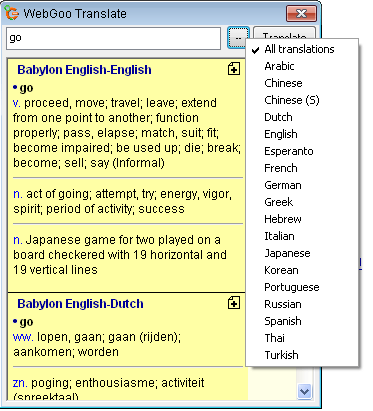373x411 pixels.
Task: Click the 'Babylon English-English' dictionary heading
Action: [84, 70]
